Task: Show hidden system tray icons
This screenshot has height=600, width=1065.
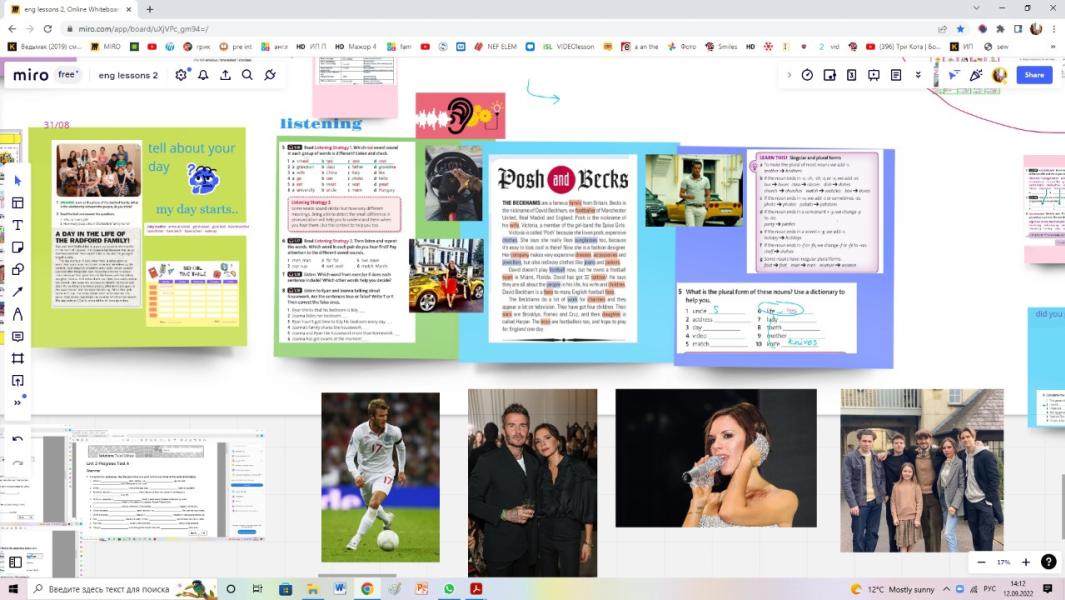Action: 946,589
